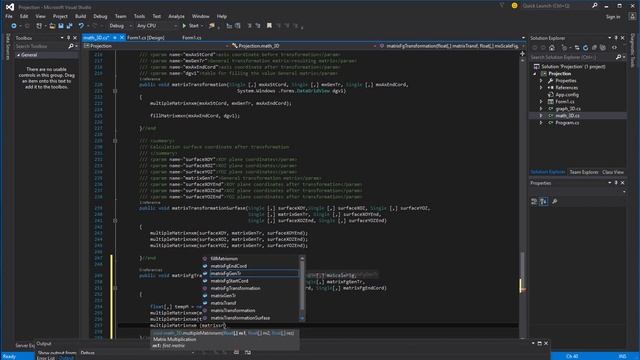Click the Comment Selection toolbar icon
This screenshot has width=640, height=360.
click(249, 26)
